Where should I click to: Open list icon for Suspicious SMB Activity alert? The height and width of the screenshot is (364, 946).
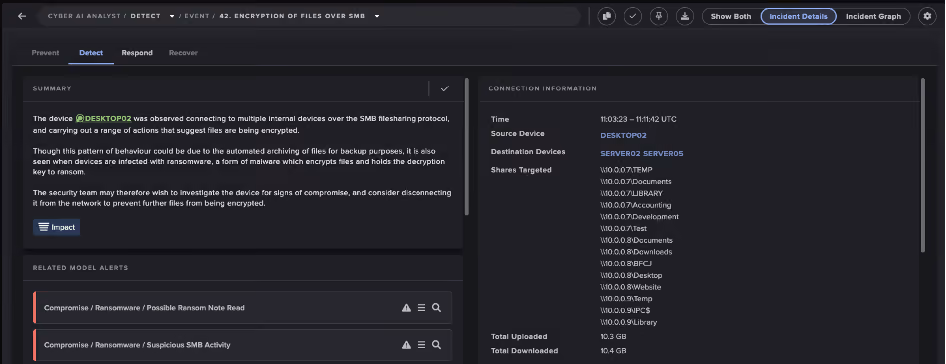421,345
